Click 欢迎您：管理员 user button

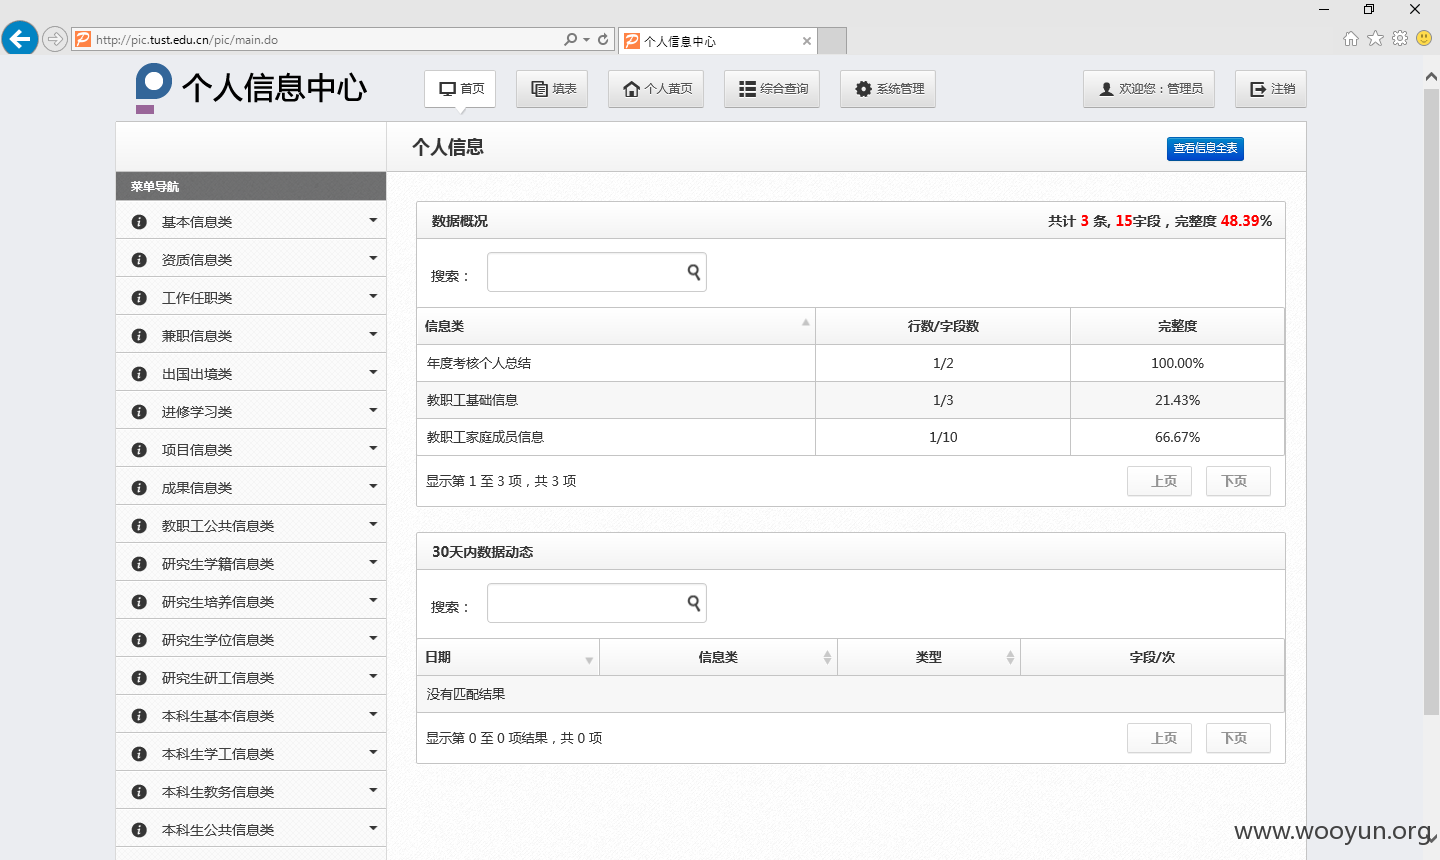pos(1149,89)
